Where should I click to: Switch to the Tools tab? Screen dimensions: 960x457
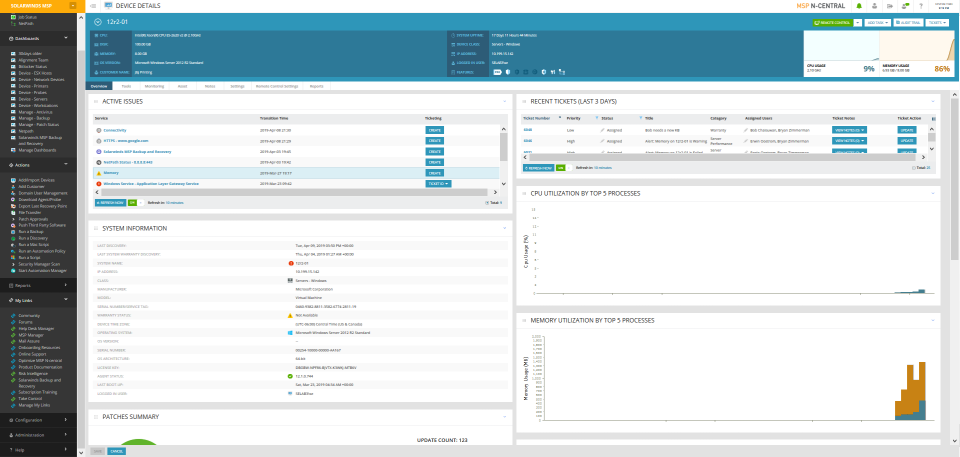[x=126, y=86]
